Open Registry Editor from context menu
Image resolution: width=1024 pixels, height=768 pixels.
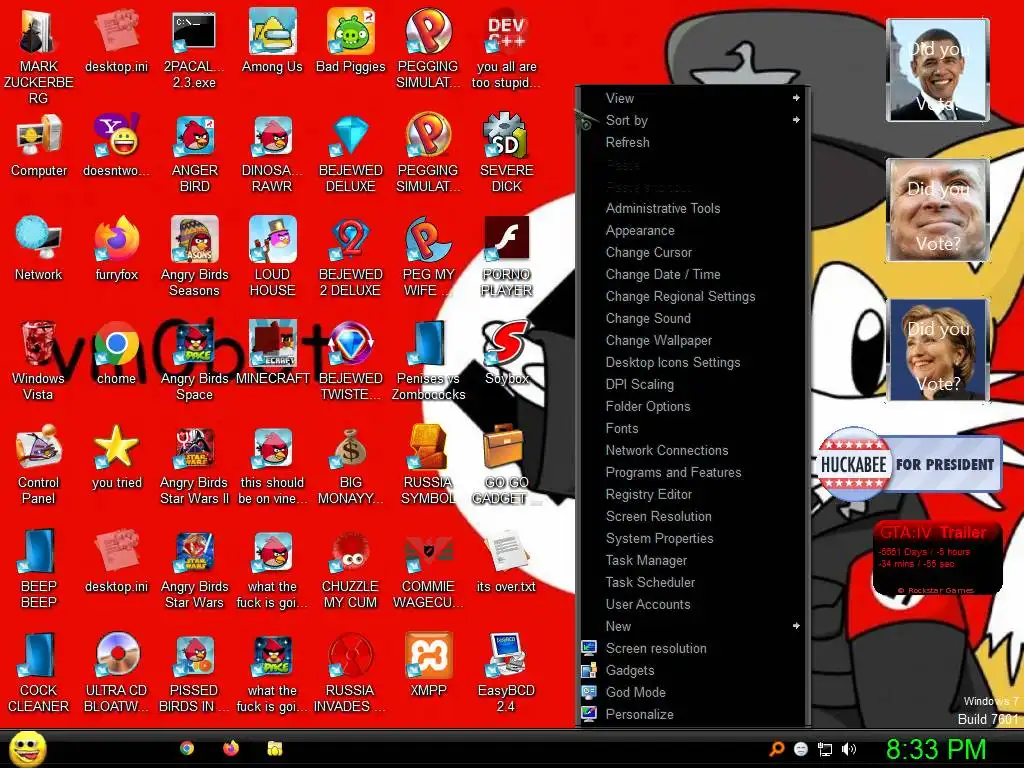(x=694, y=494)
